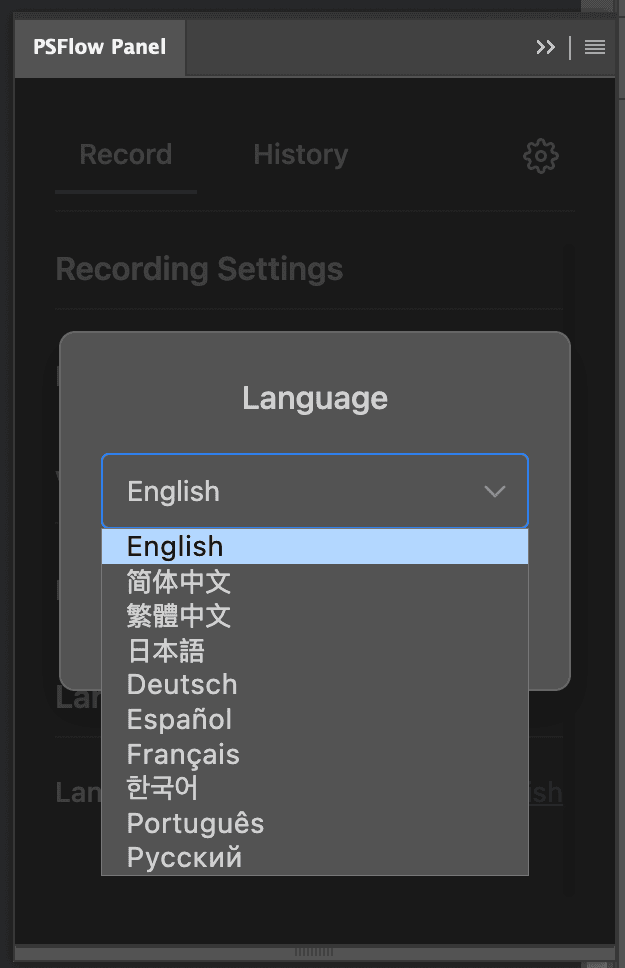Click the Language dropdown chevron arrow
Screen dimensions: 625x968
pos(494,491)
